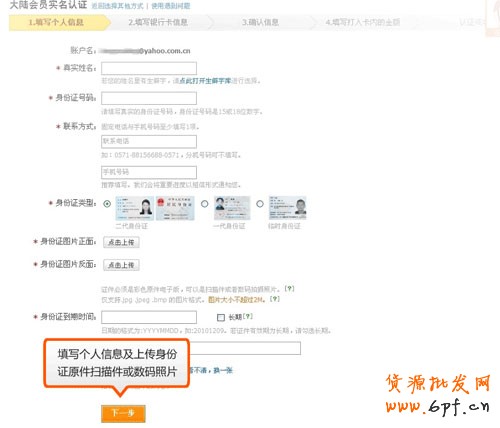
Task: Open the 使用遇到问题 help link
Action: pyautogui.click(x=171, y=6)
